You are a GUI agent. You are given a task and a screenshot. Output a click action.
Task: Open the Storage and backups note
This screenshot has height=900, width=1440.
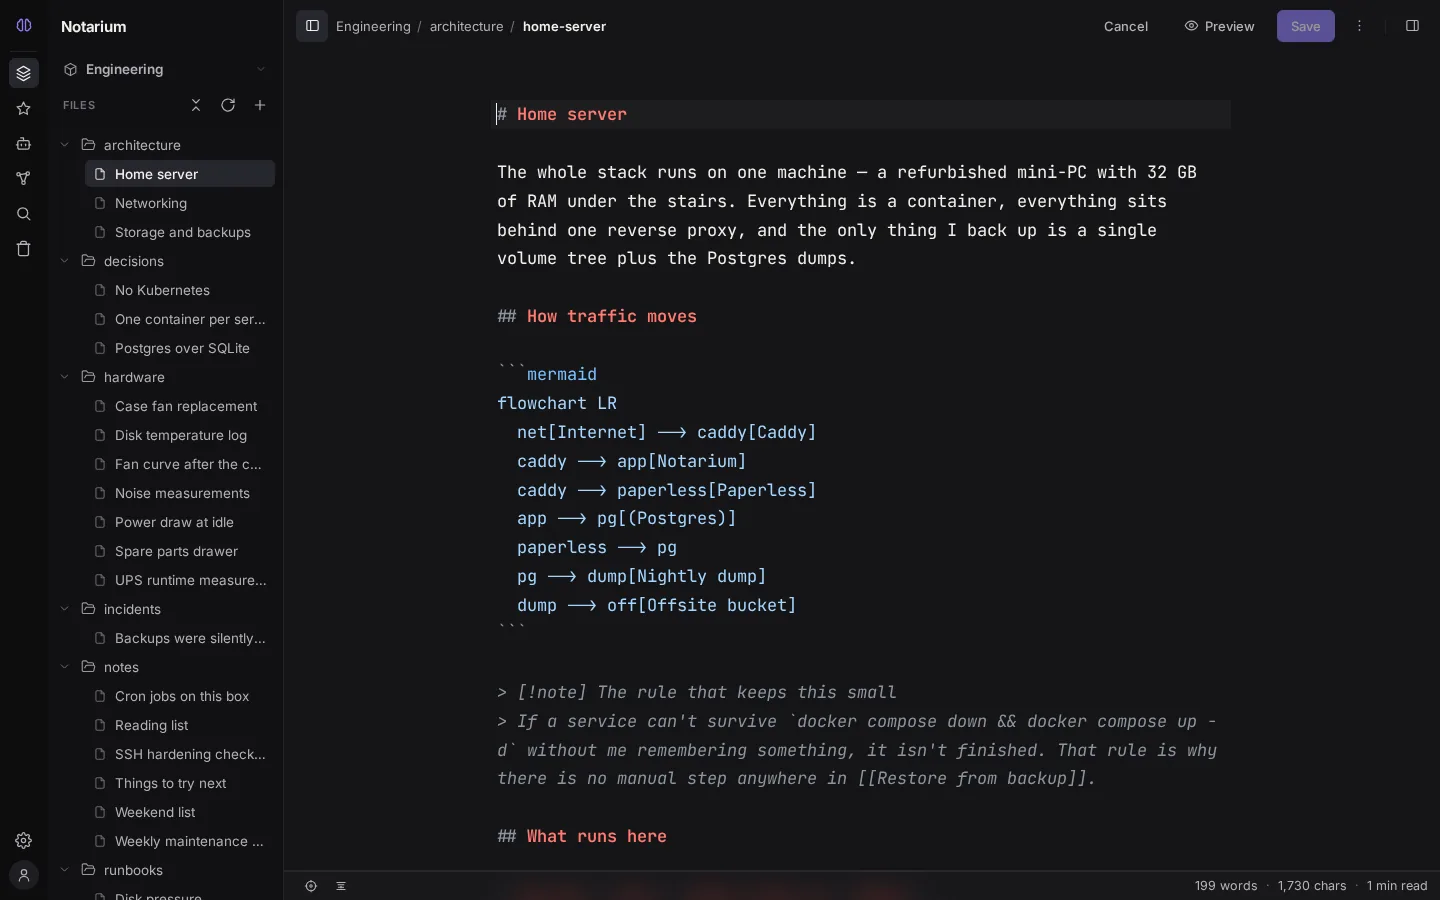tap(180, 232)
